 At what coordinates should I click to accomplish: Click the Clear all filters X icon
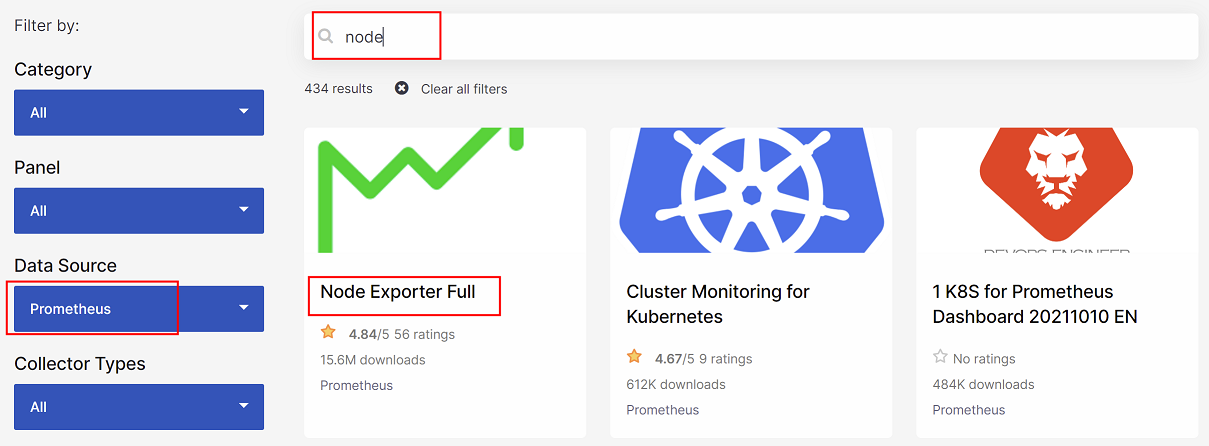point(402,89)
